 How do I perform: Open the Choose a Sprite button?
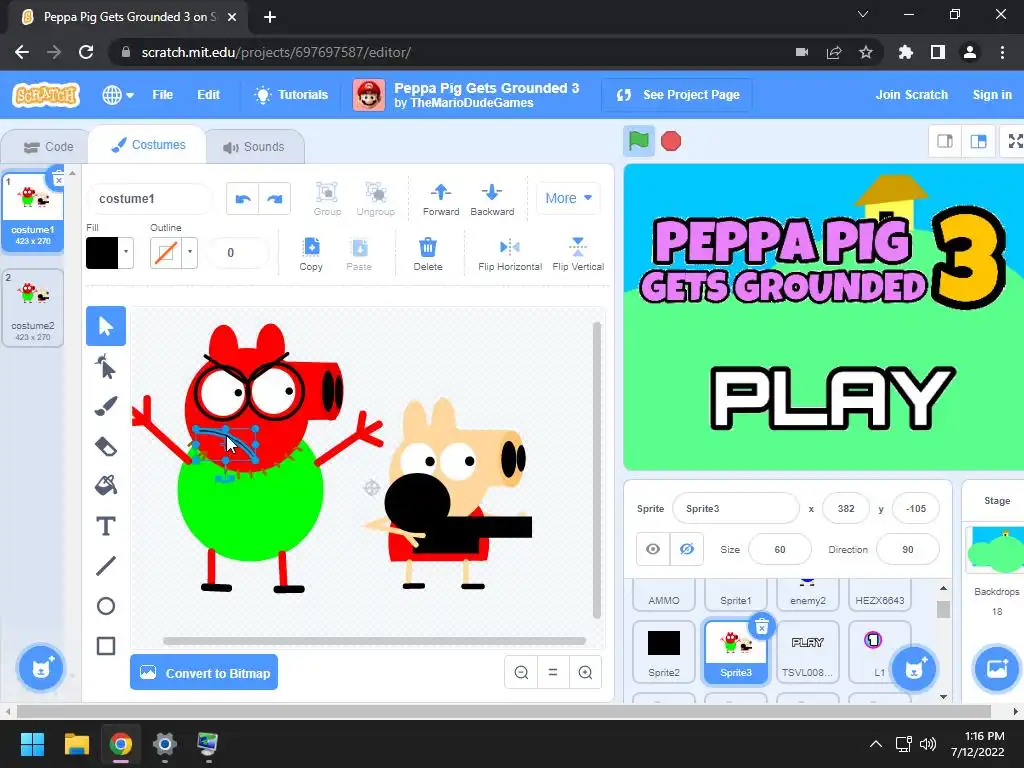(914, 668)
